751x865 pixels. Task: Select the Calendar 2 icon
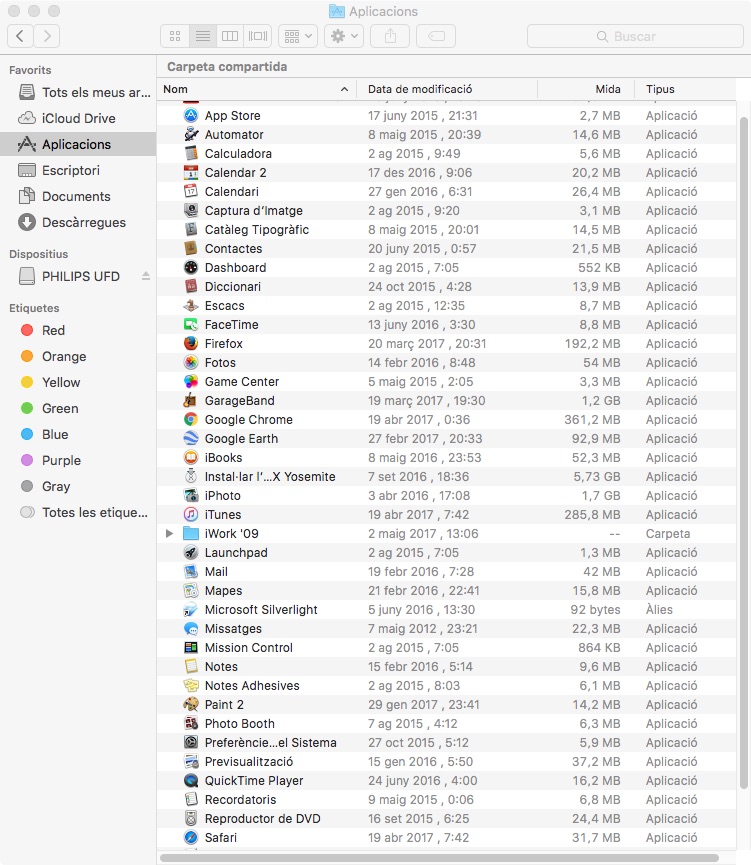point(191,172)
